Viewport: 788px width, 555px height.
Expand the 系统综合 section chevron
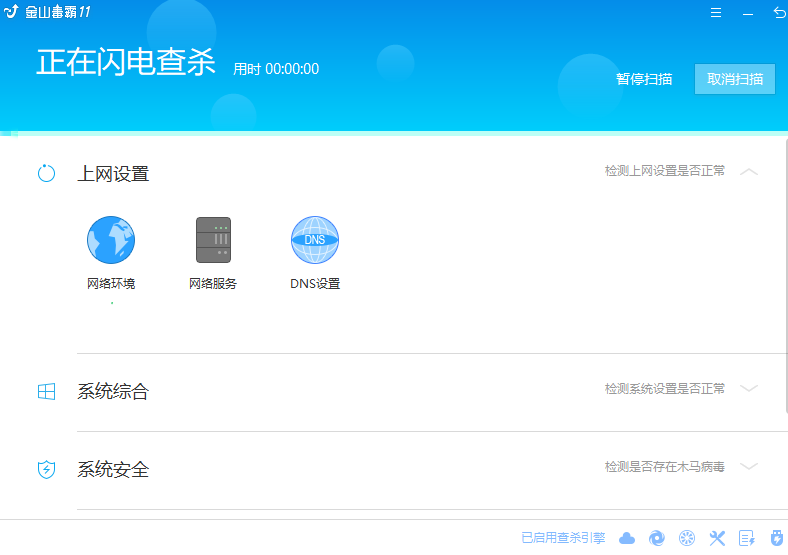[749, 389]
